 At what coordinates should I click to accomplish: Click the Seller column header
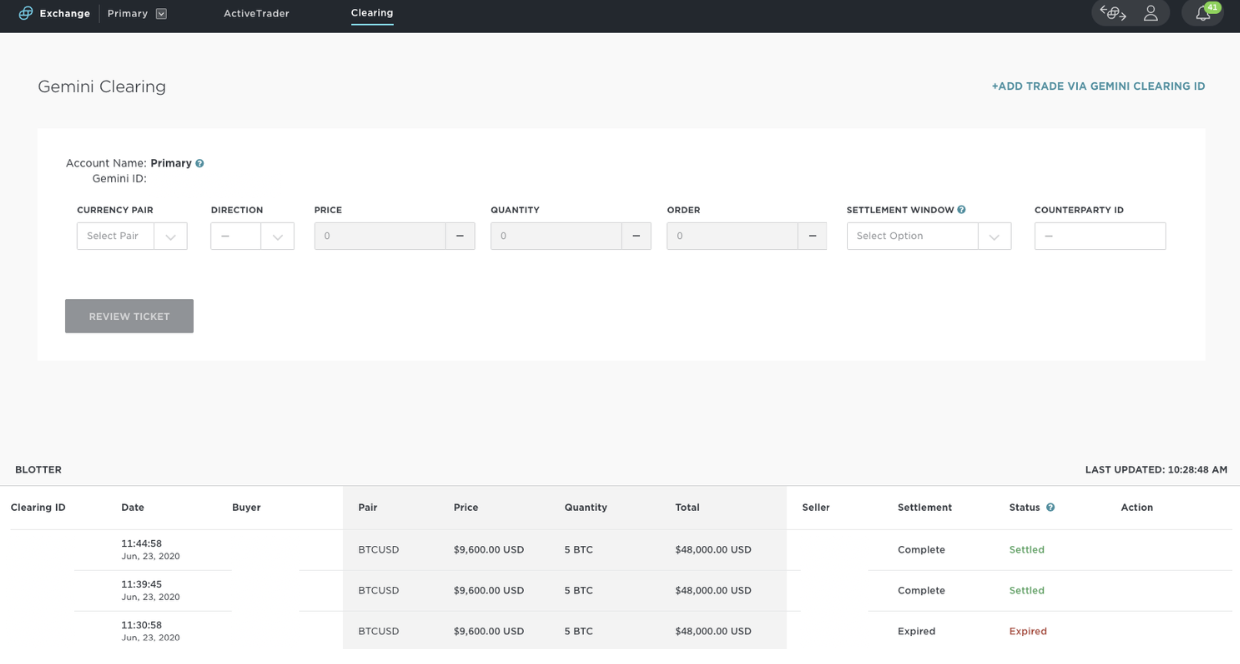[816, 507]
